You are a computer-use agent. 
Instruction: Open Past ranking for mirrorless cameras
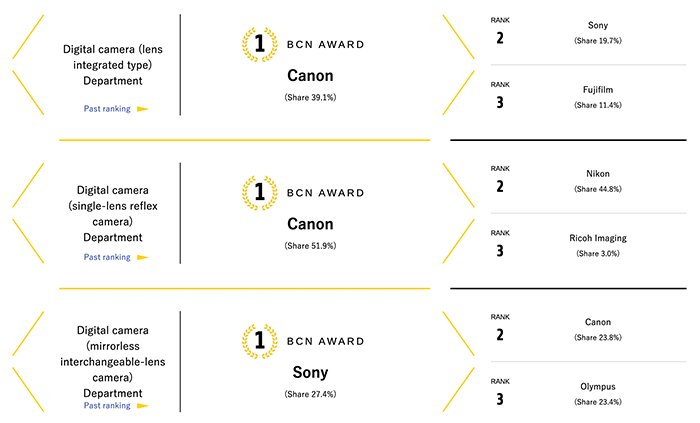coord(107,405)
